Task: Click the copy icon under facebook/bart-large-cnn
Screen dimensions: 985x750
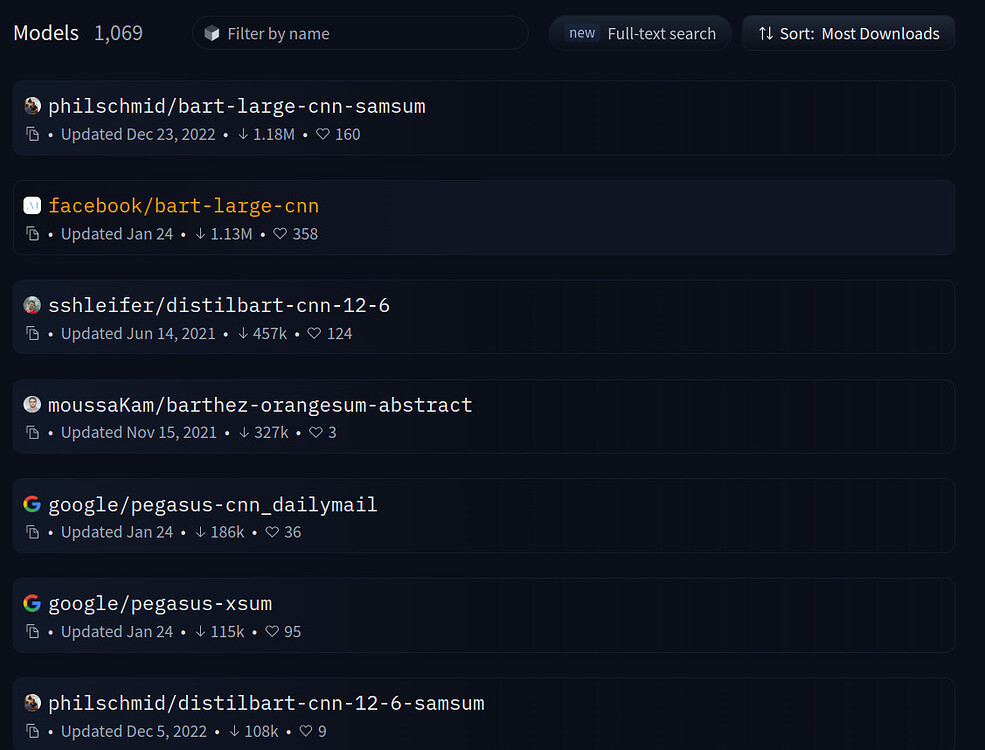Action: click(x=33, y=234)
